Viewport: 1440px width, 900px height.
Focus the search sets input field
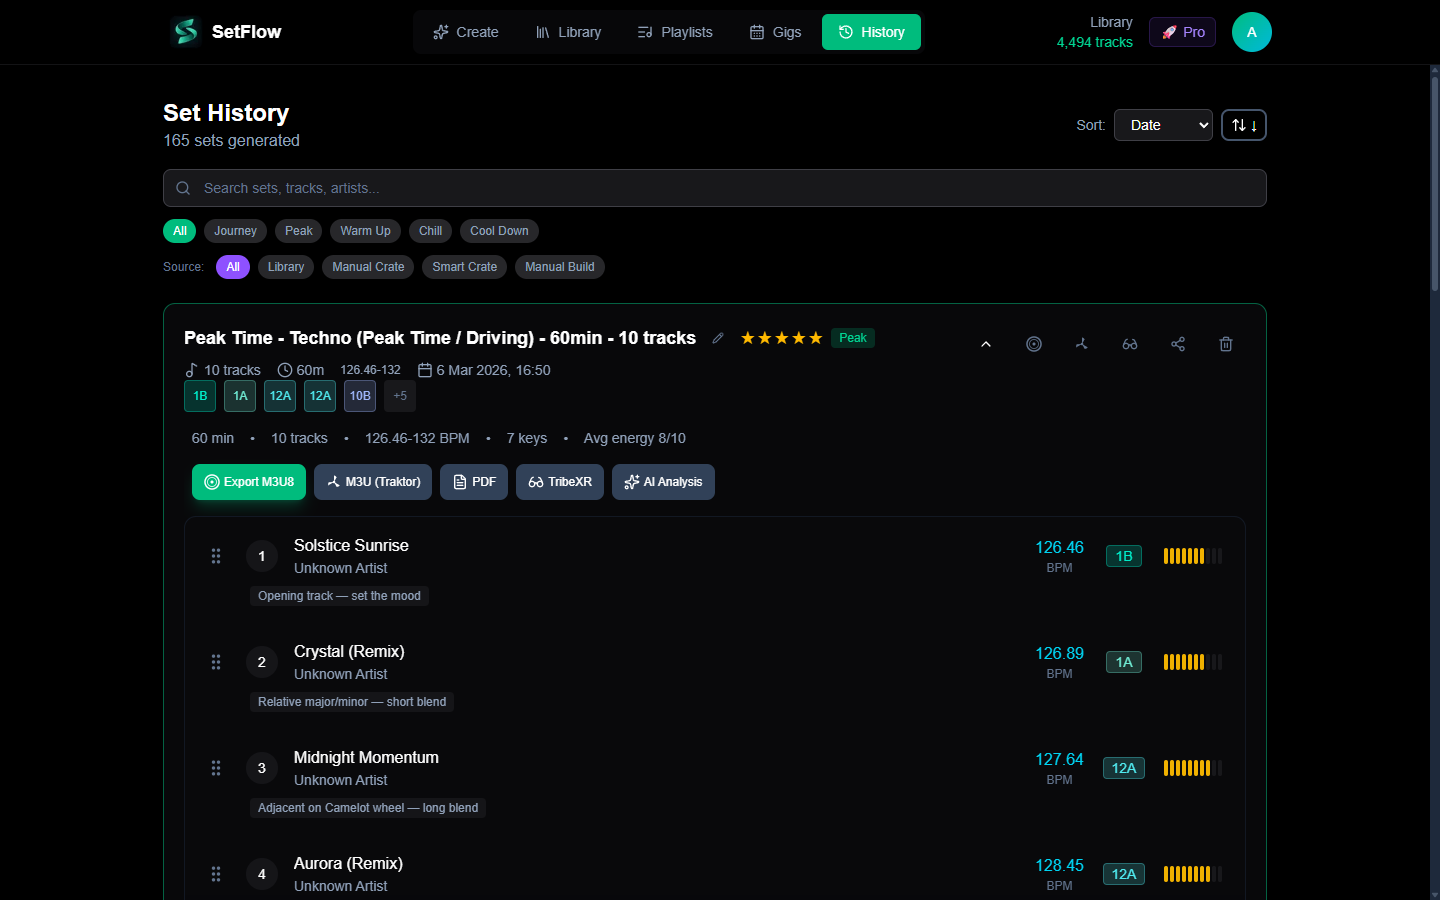(x=715, y=188)
